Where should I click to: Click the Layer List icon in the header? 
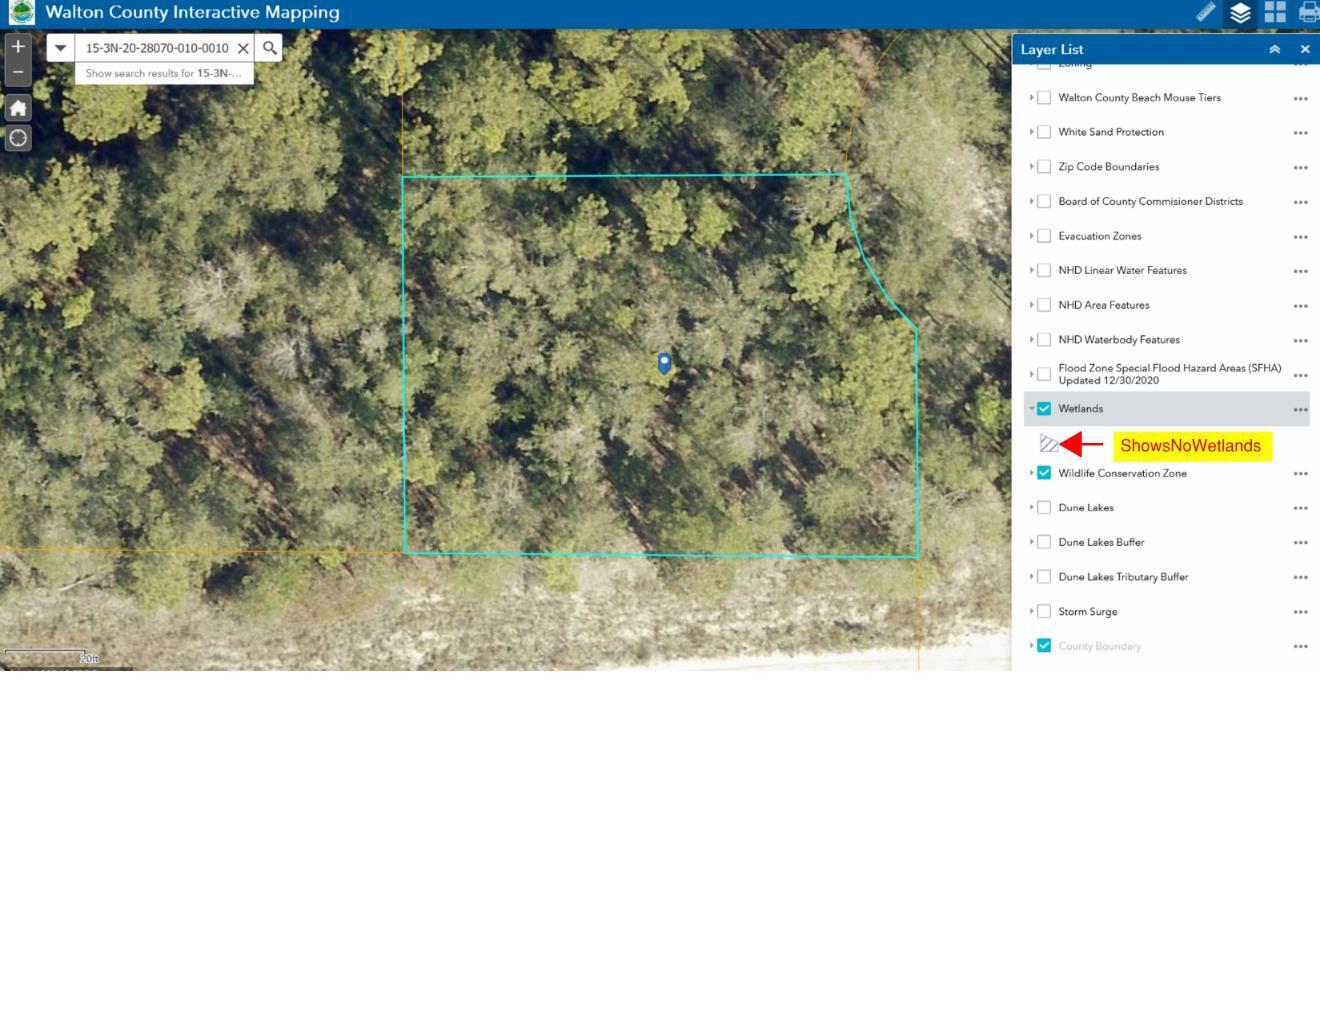[x=1240, y=13]
